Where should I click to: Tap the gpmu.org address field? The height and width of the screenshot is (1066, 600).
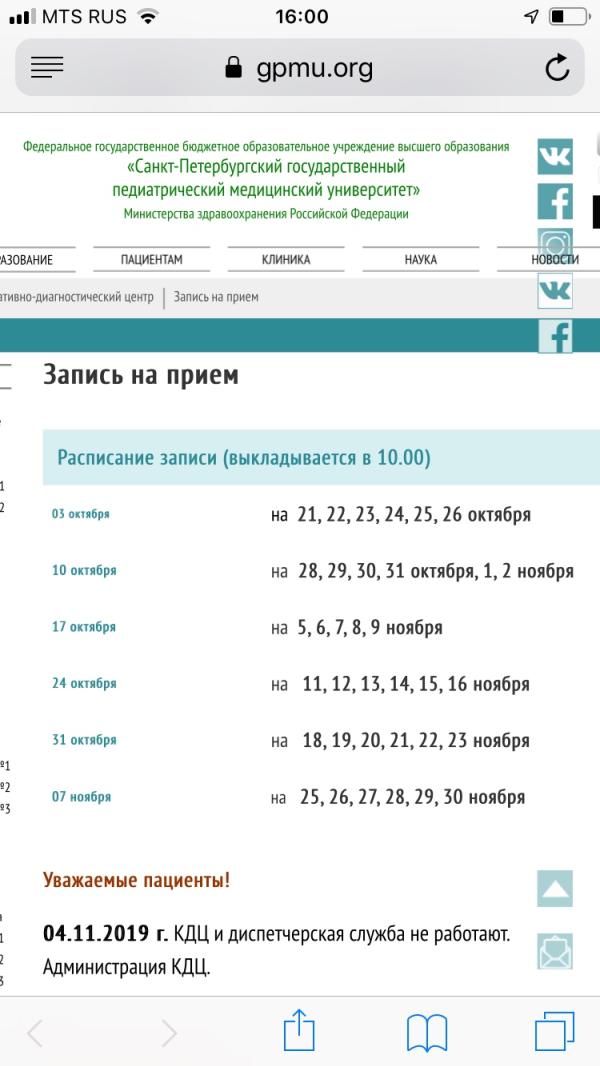300,67
